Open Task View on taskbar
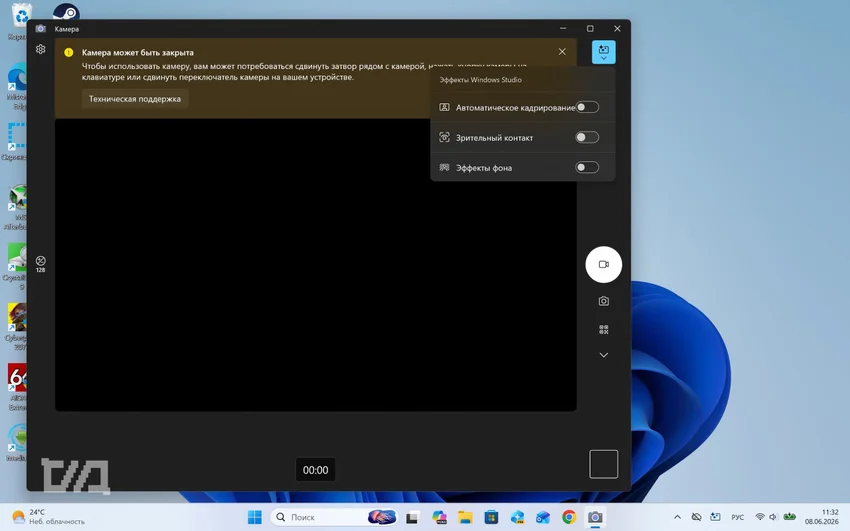The height and width of the screenshot is (531, 850). click(x=412, y=517)
